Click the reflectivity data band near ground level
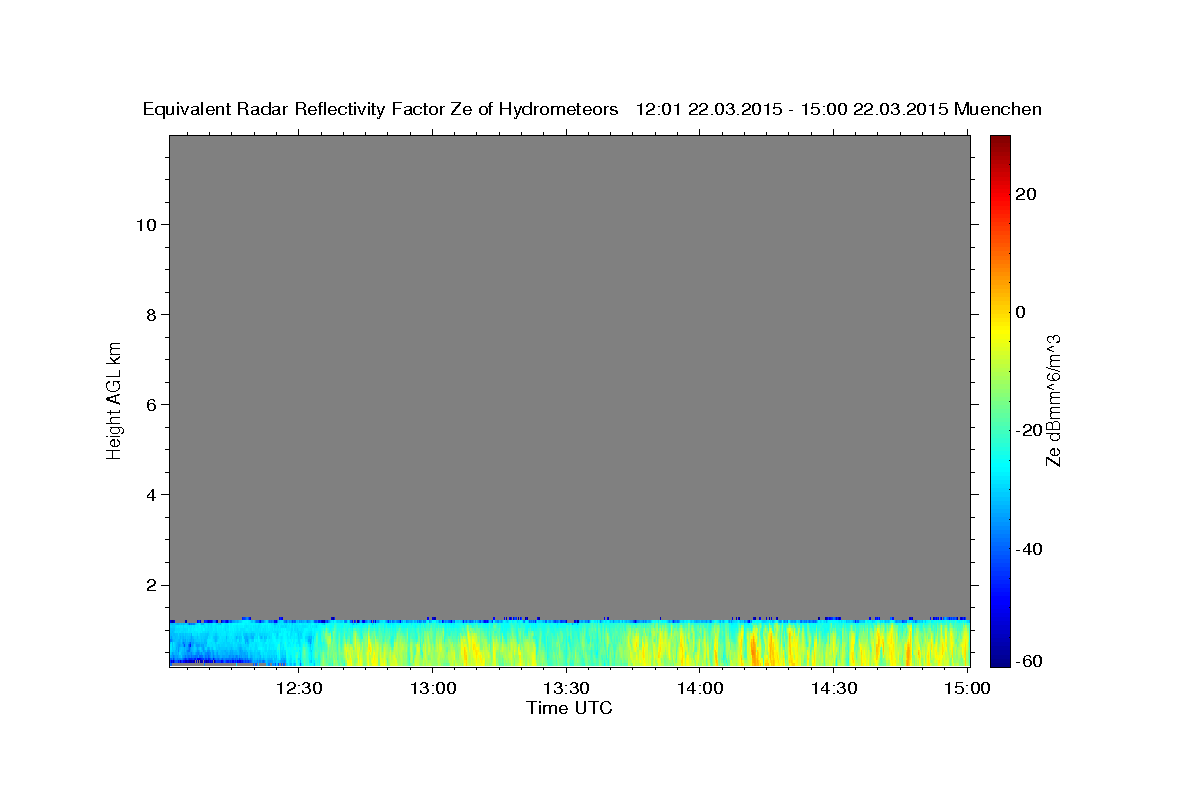1200x800 pixels. coord(569,643)
